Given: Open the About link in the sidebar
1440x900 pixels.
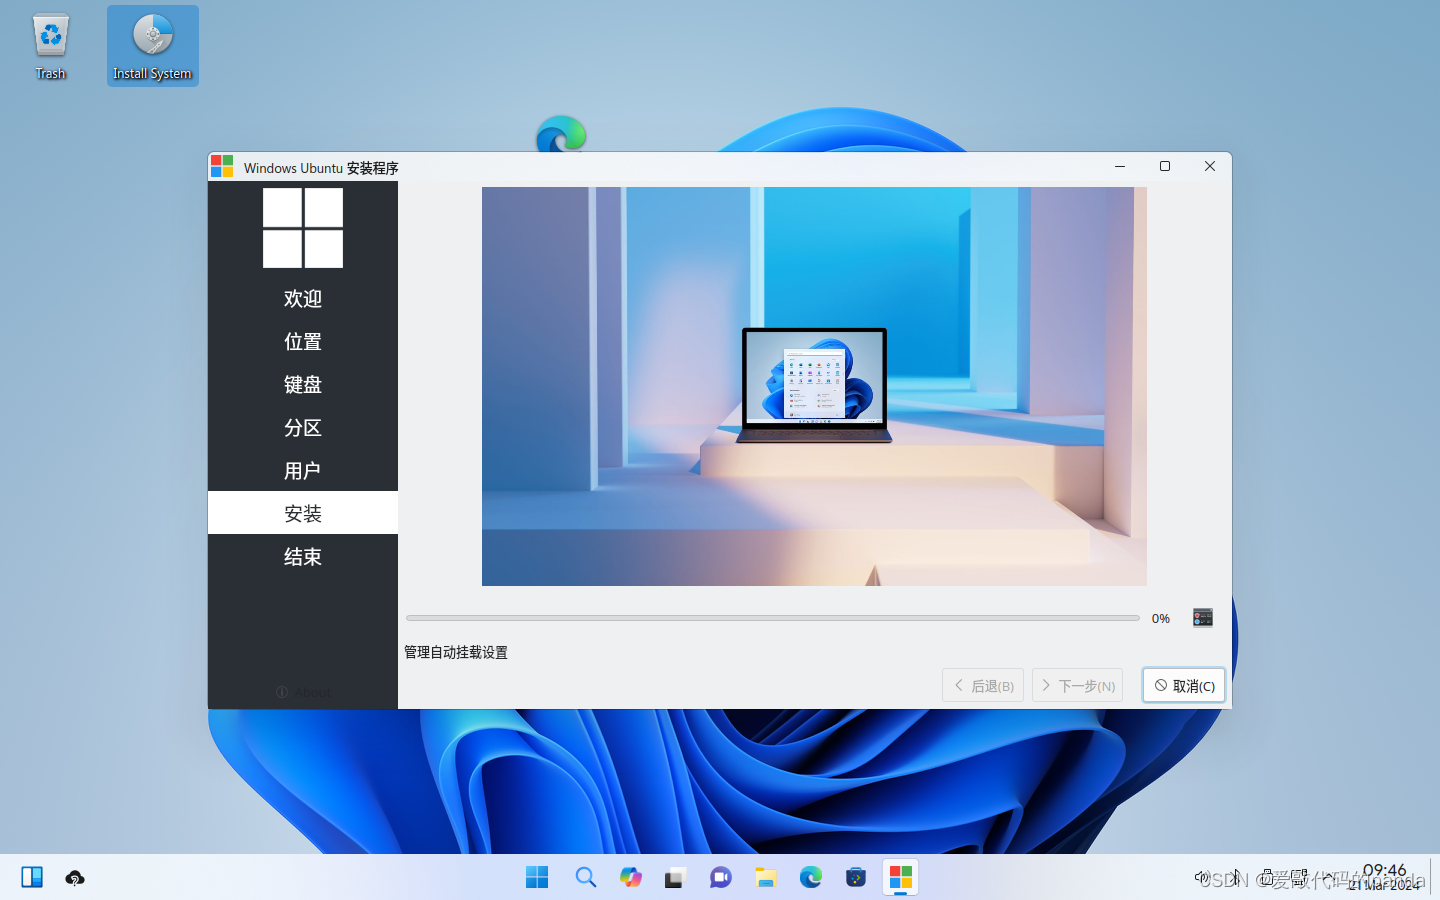Looking at the screenshot, I should 303,692.
